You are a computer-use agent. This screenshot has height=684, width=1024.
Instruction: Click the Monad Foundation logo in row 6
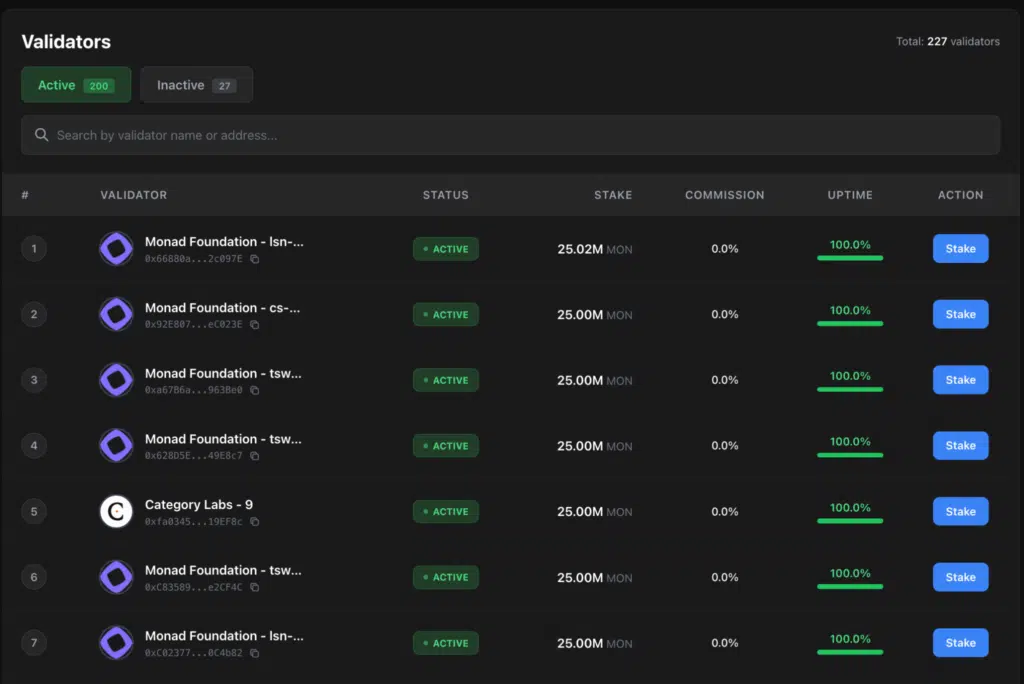[116, 577]
